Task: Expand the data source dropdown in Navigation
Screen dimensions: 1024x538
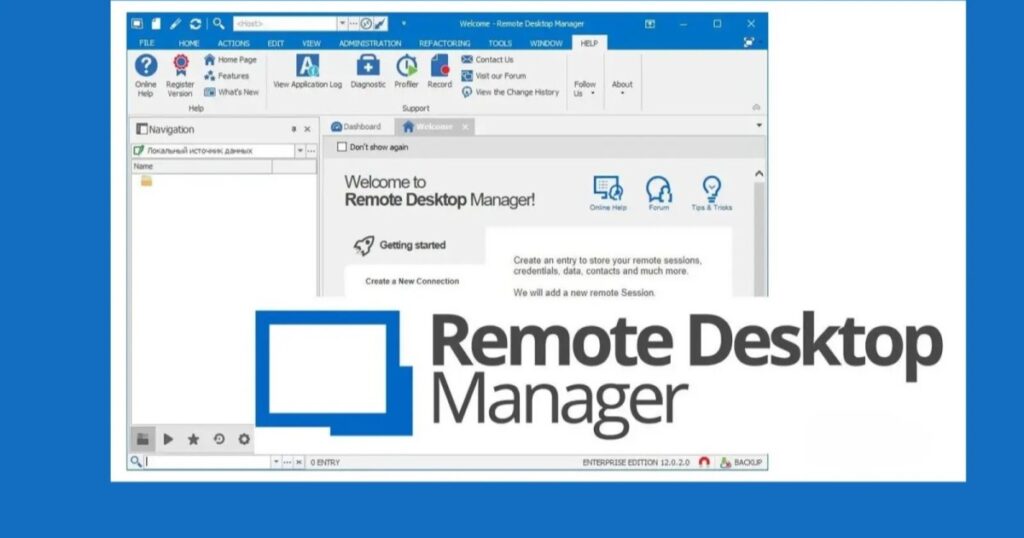Action: [x=299, y=151]
